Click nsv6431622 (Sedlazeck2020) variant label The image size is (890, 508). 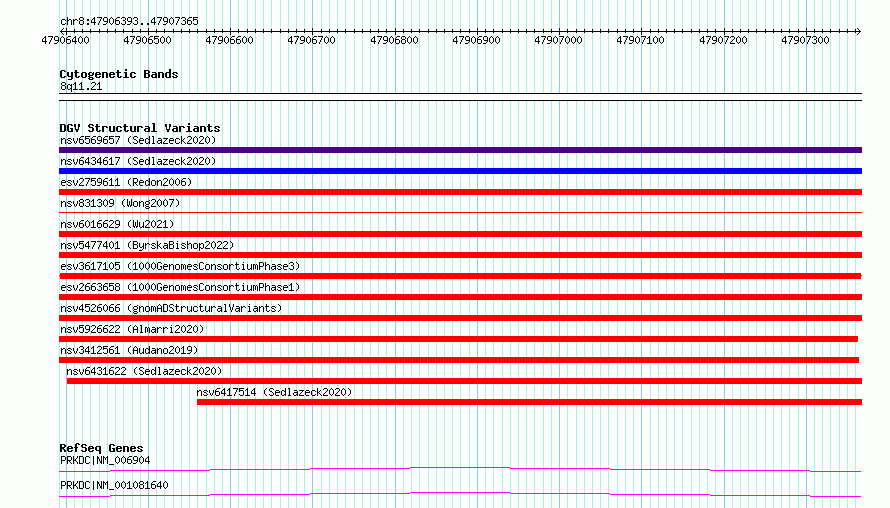[144, 371]
